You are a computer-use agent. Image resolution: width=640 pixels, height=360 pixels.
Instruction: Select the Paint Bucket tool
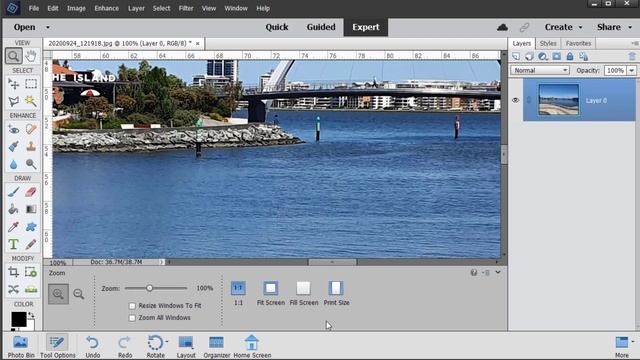click(13, 209)
